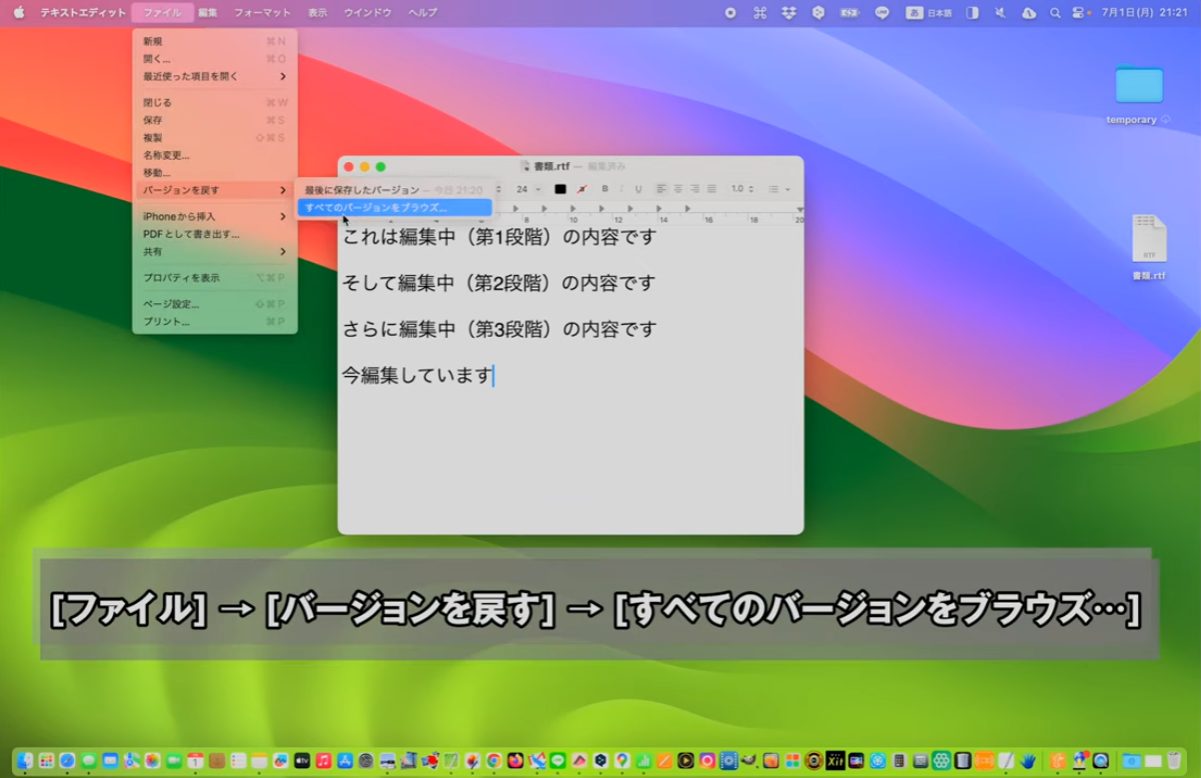Viewport: 1201px width, 778px height.
Task: Open Calendar from the Dock
Action: [196, 761]
